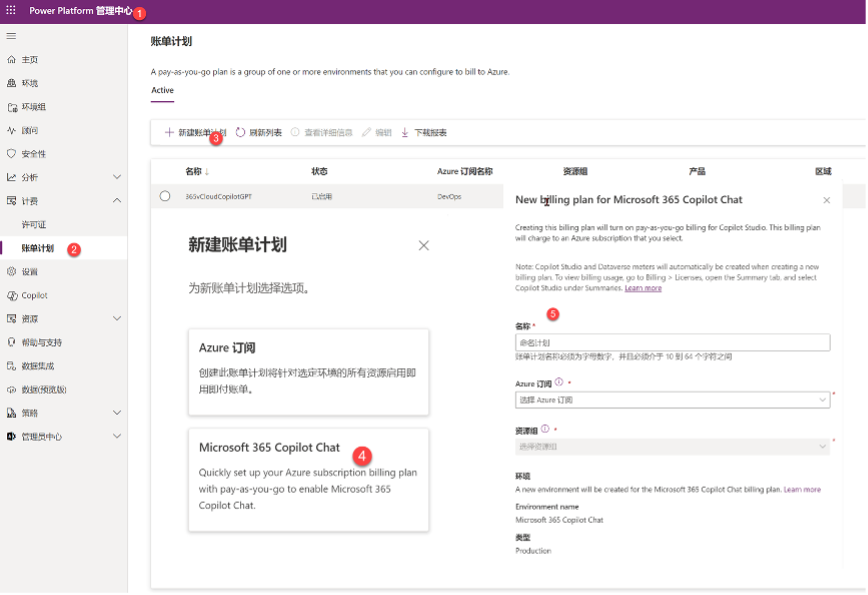868x595 pixels.
Task: Click the 365vCloudCopilotGPT plan name
Action: [219, 197]
